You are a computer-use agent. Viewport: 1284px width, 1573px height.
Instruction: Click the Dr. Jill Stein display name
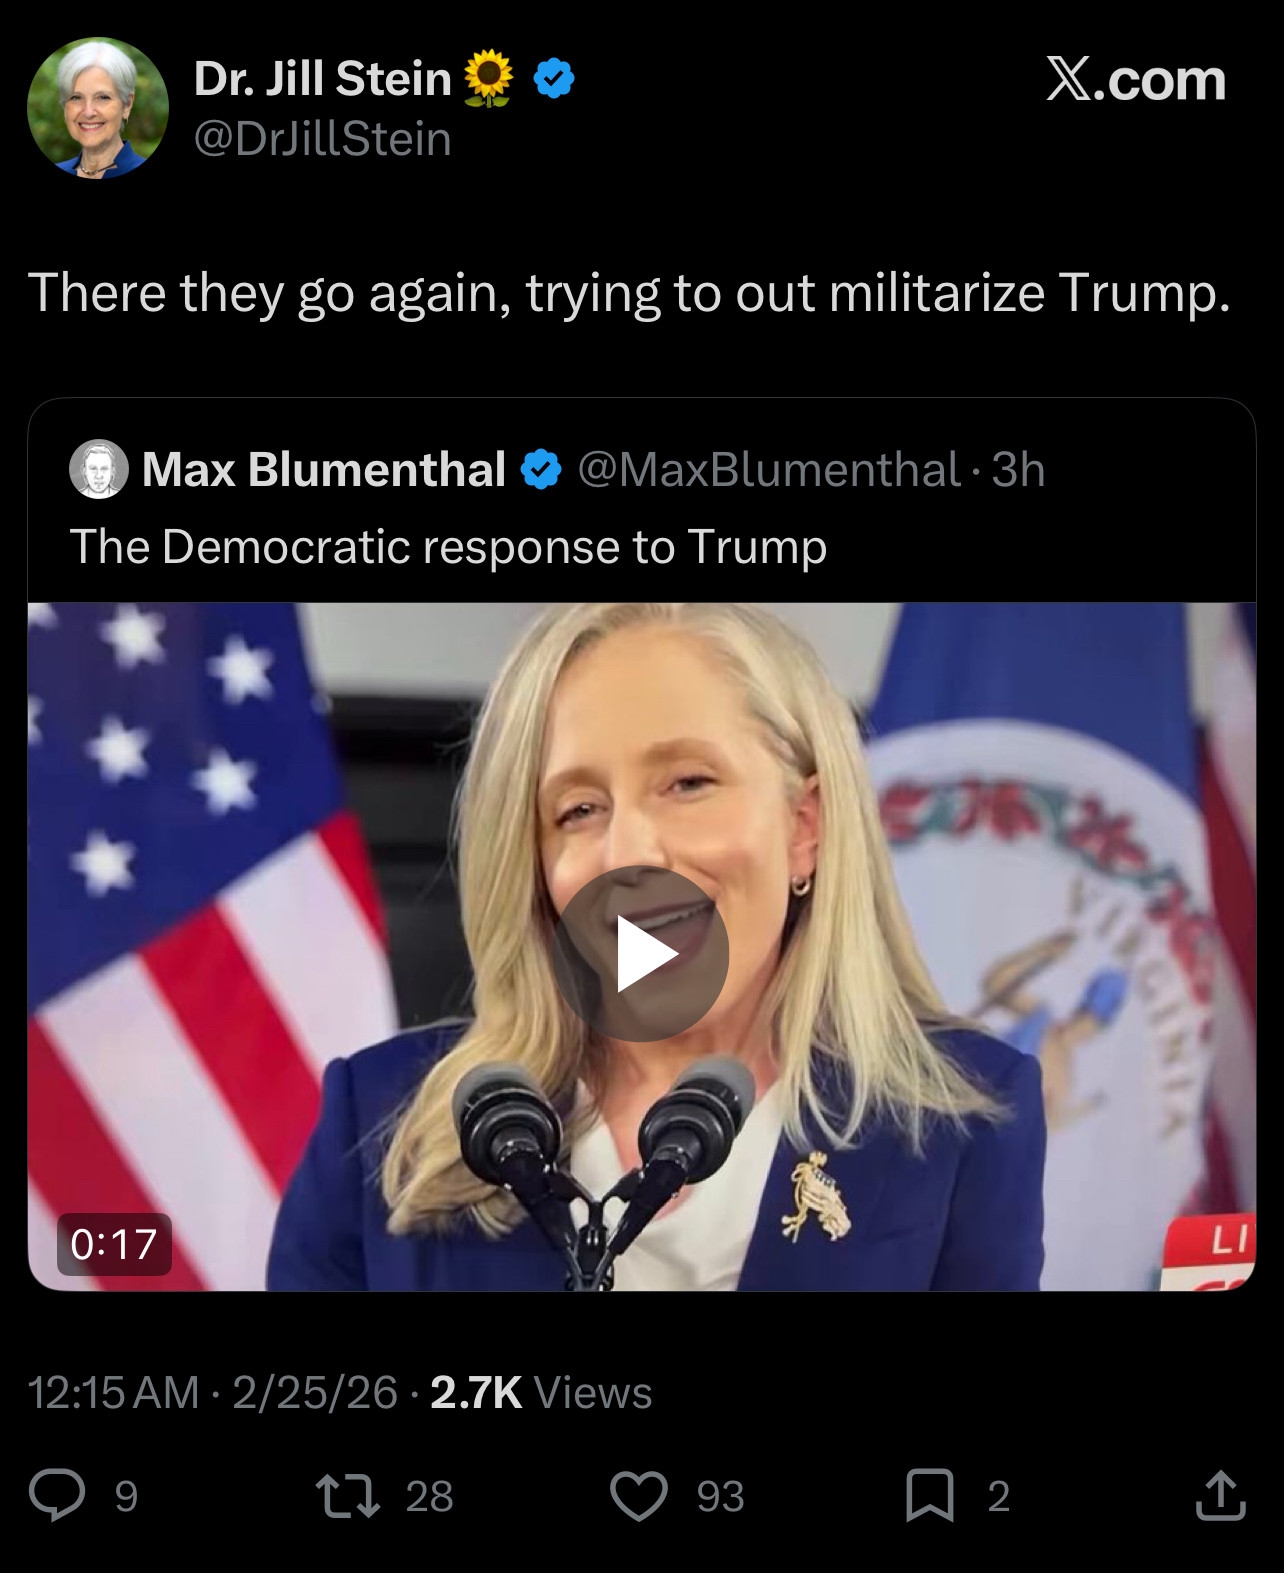322,79
